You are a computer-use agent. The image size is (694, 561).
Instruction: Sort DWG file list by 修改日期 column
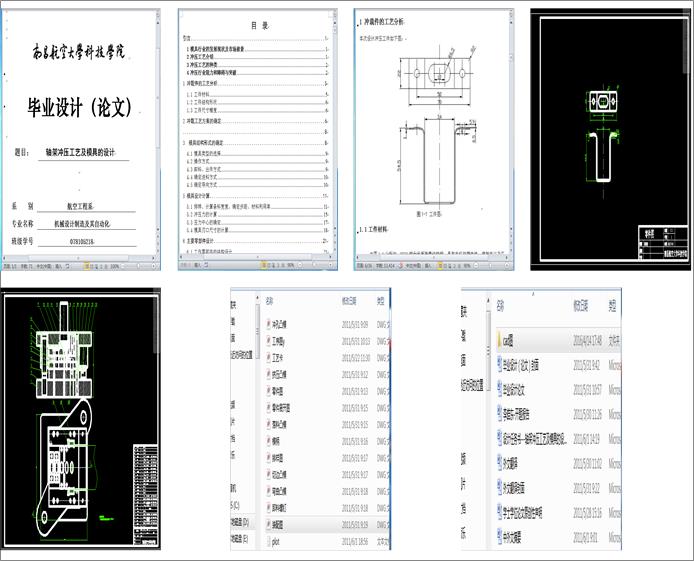pos(349,301)
